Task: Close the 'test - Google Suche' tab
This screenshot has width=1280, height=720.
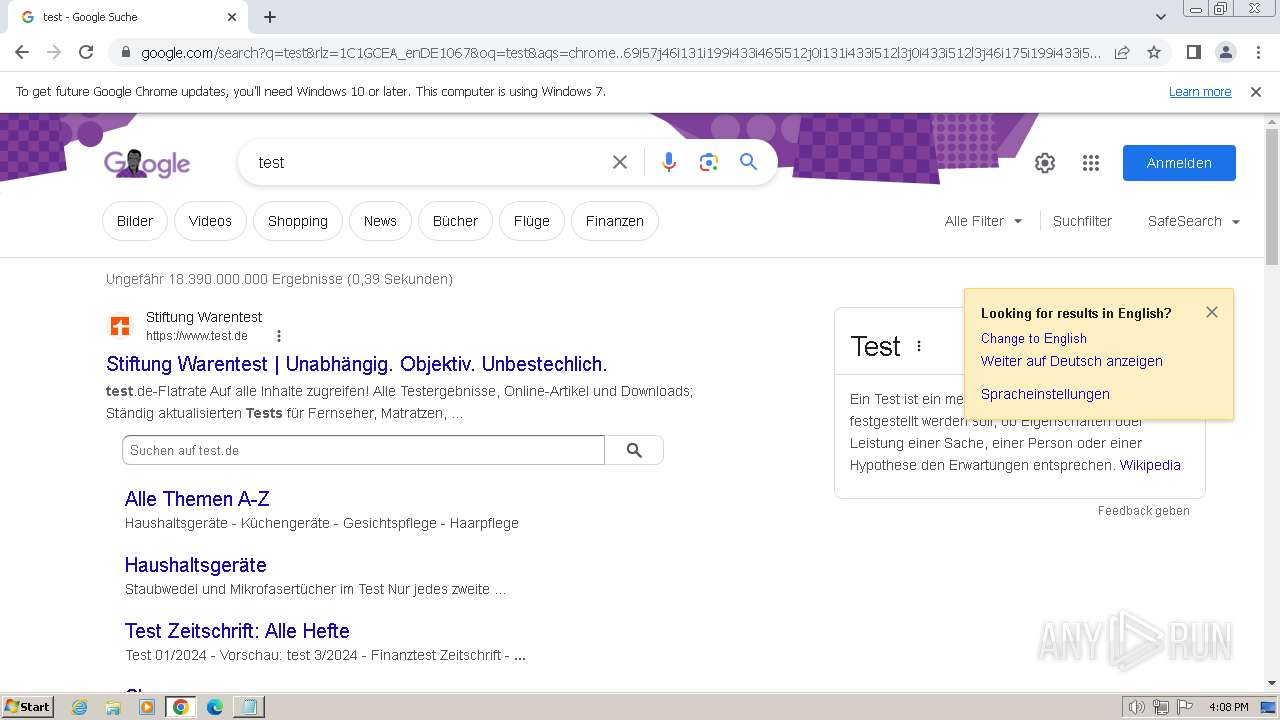Action: pos(232,17)
